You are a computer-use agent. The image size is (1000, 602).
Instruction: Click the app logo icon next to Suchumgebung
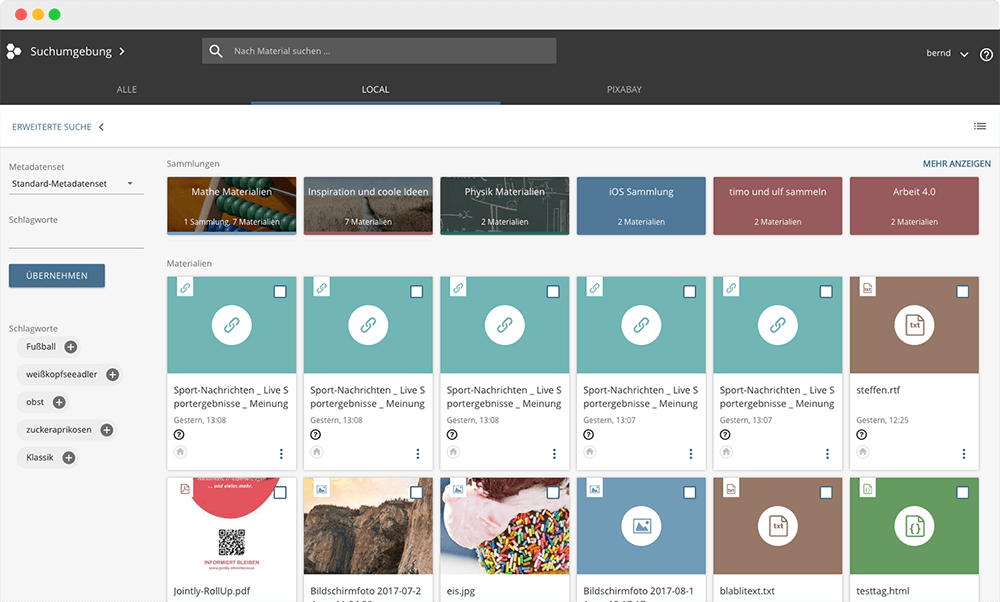14,51
